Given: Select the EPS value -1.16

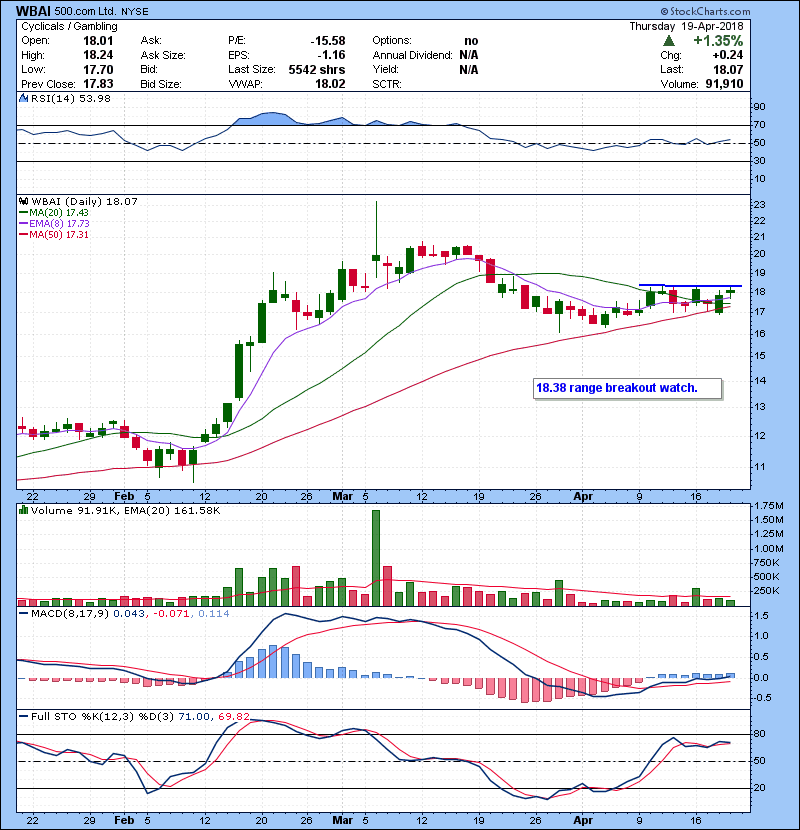Looking at the screenshot, I should (331, 55).
